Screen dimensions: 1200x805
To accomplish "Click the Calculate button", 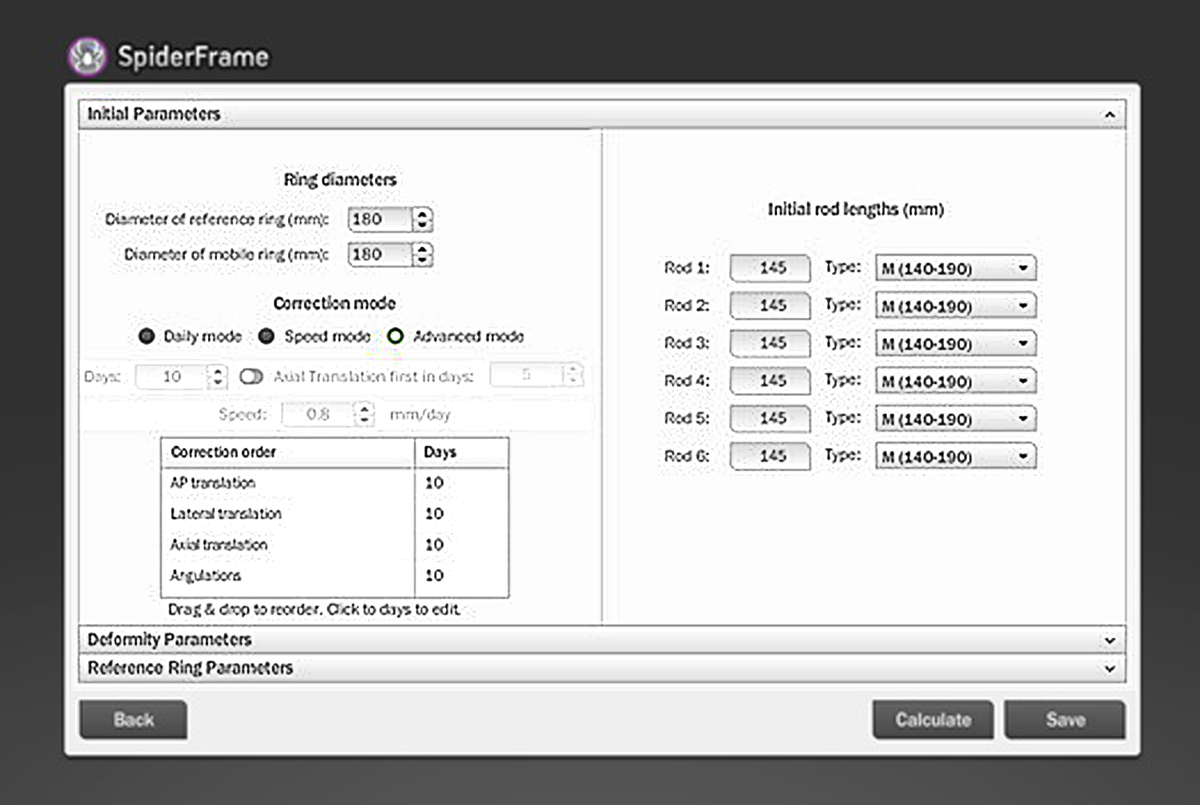I will click(x=933, y=719).
